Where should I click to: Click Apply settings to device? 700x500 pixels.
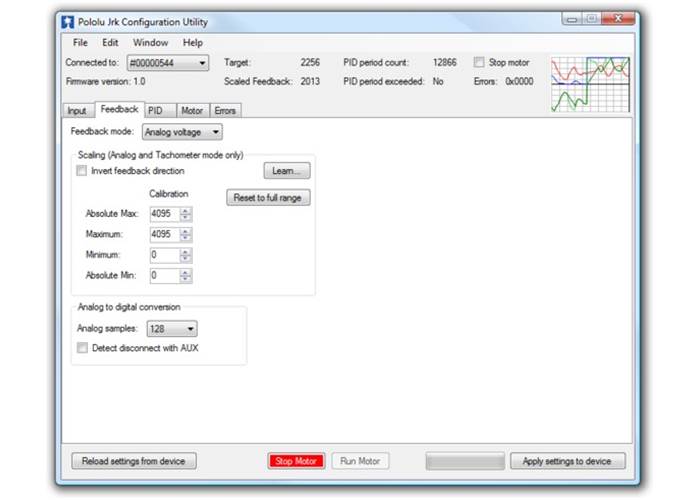[x=567, y=461]
